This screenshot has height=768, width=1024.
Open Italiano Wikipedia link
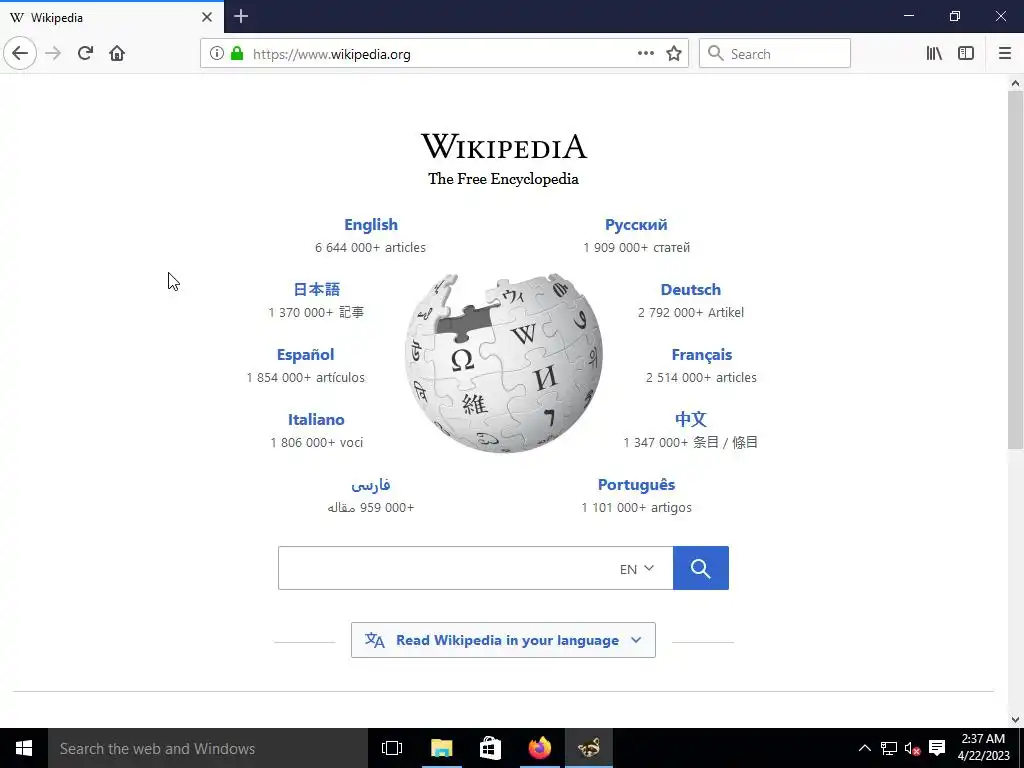[316, 419]
